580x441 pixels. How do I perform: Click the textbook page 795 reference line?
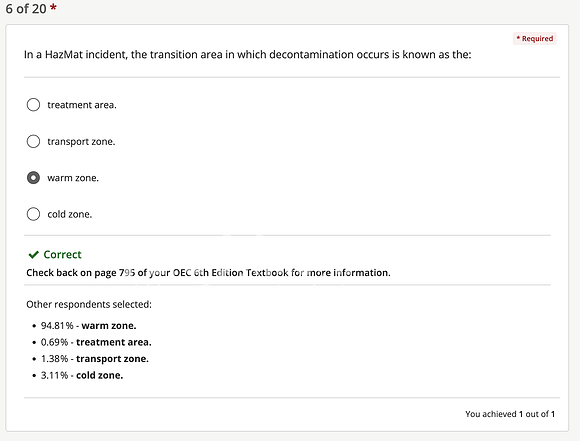pyautogui.click(x=208, y=273)
